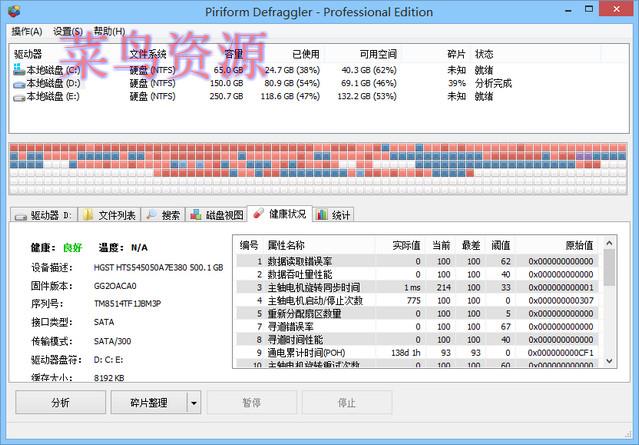
Task: Select the 重新分配扇区数量 attribute row
Action: tap(417, 313)
